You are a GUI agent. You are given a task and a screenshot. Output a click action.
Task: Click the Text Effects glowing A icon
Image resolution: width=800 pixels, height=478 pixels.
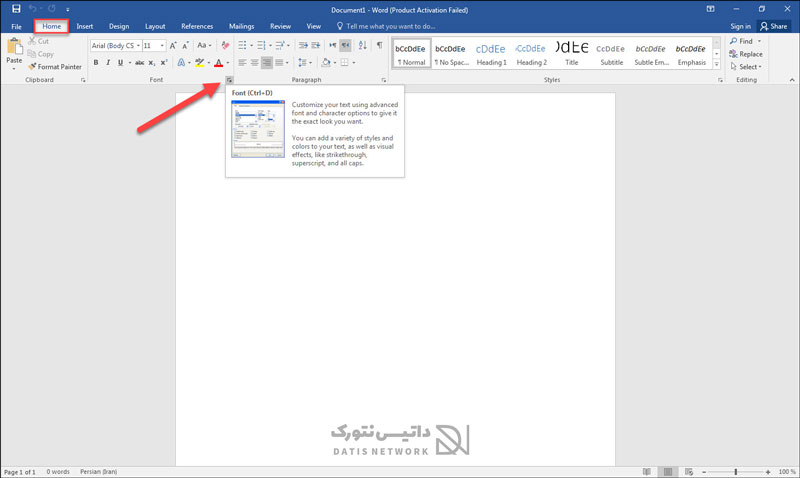click(x=181, y=63)
